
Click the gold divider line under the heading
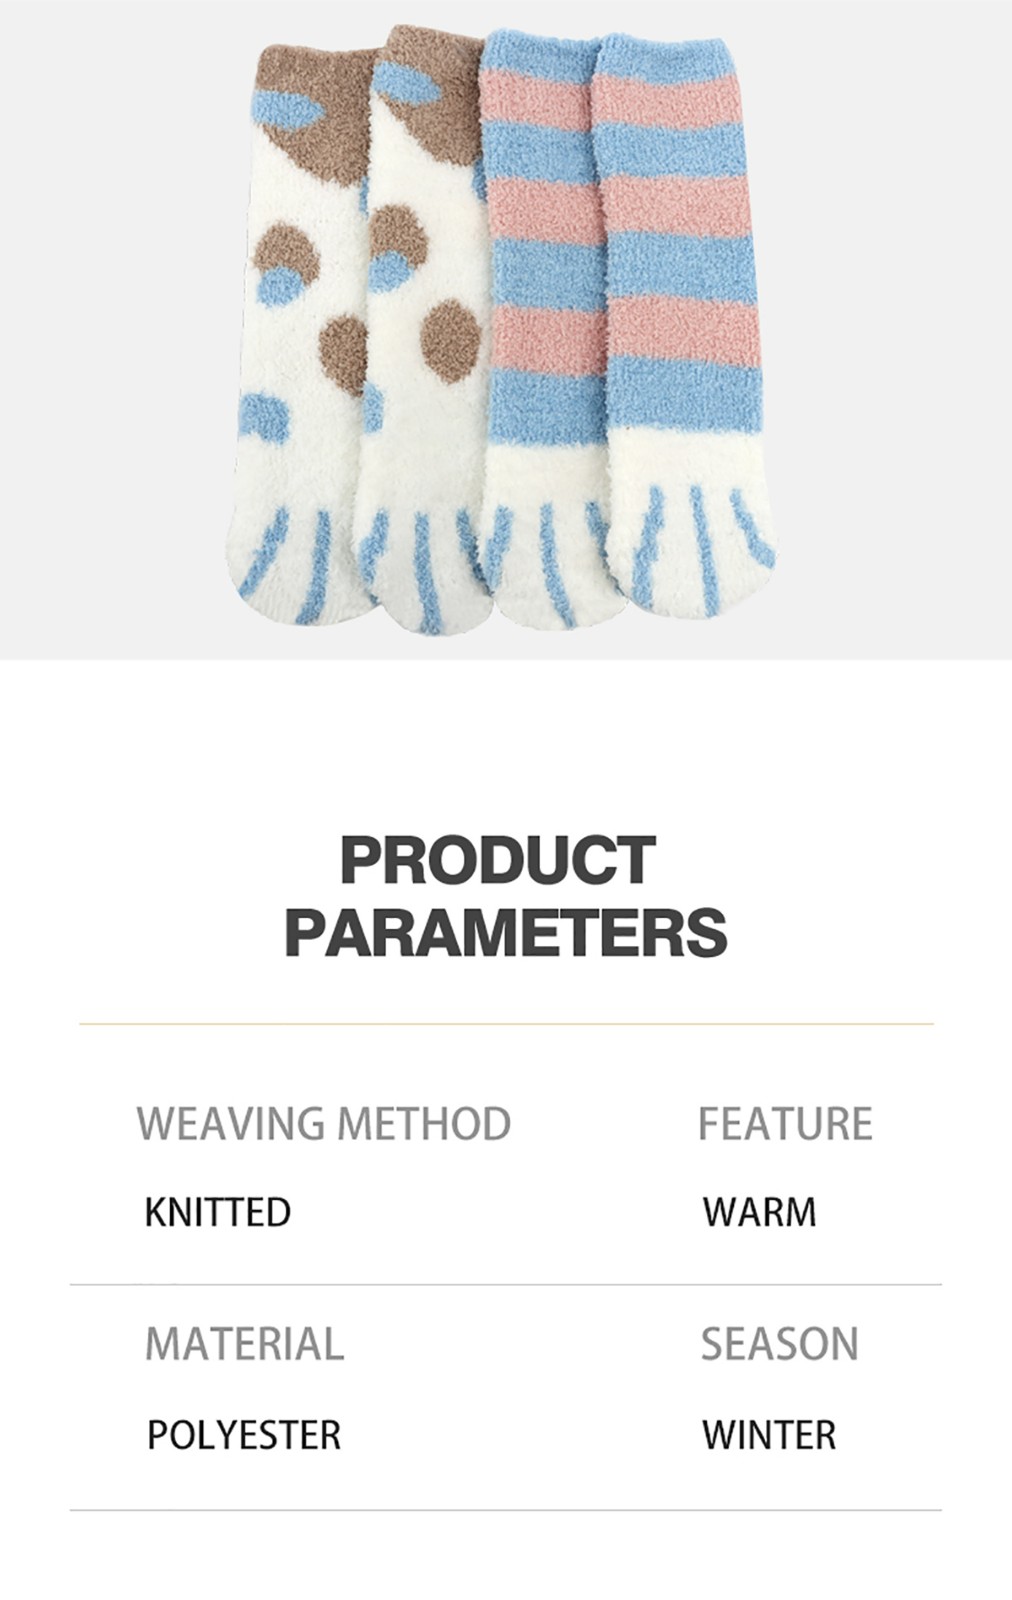pos(506,1024)
